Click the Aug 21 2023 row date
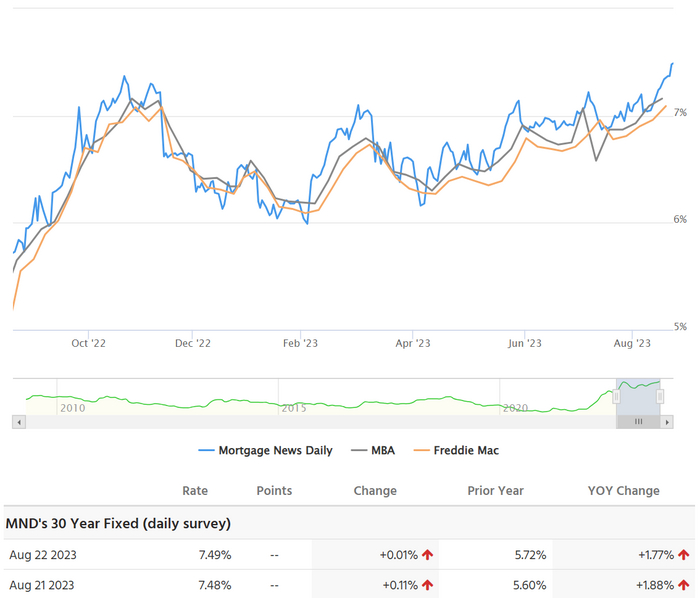The width and height of the screenshot is (700, 598). (41, 585)
